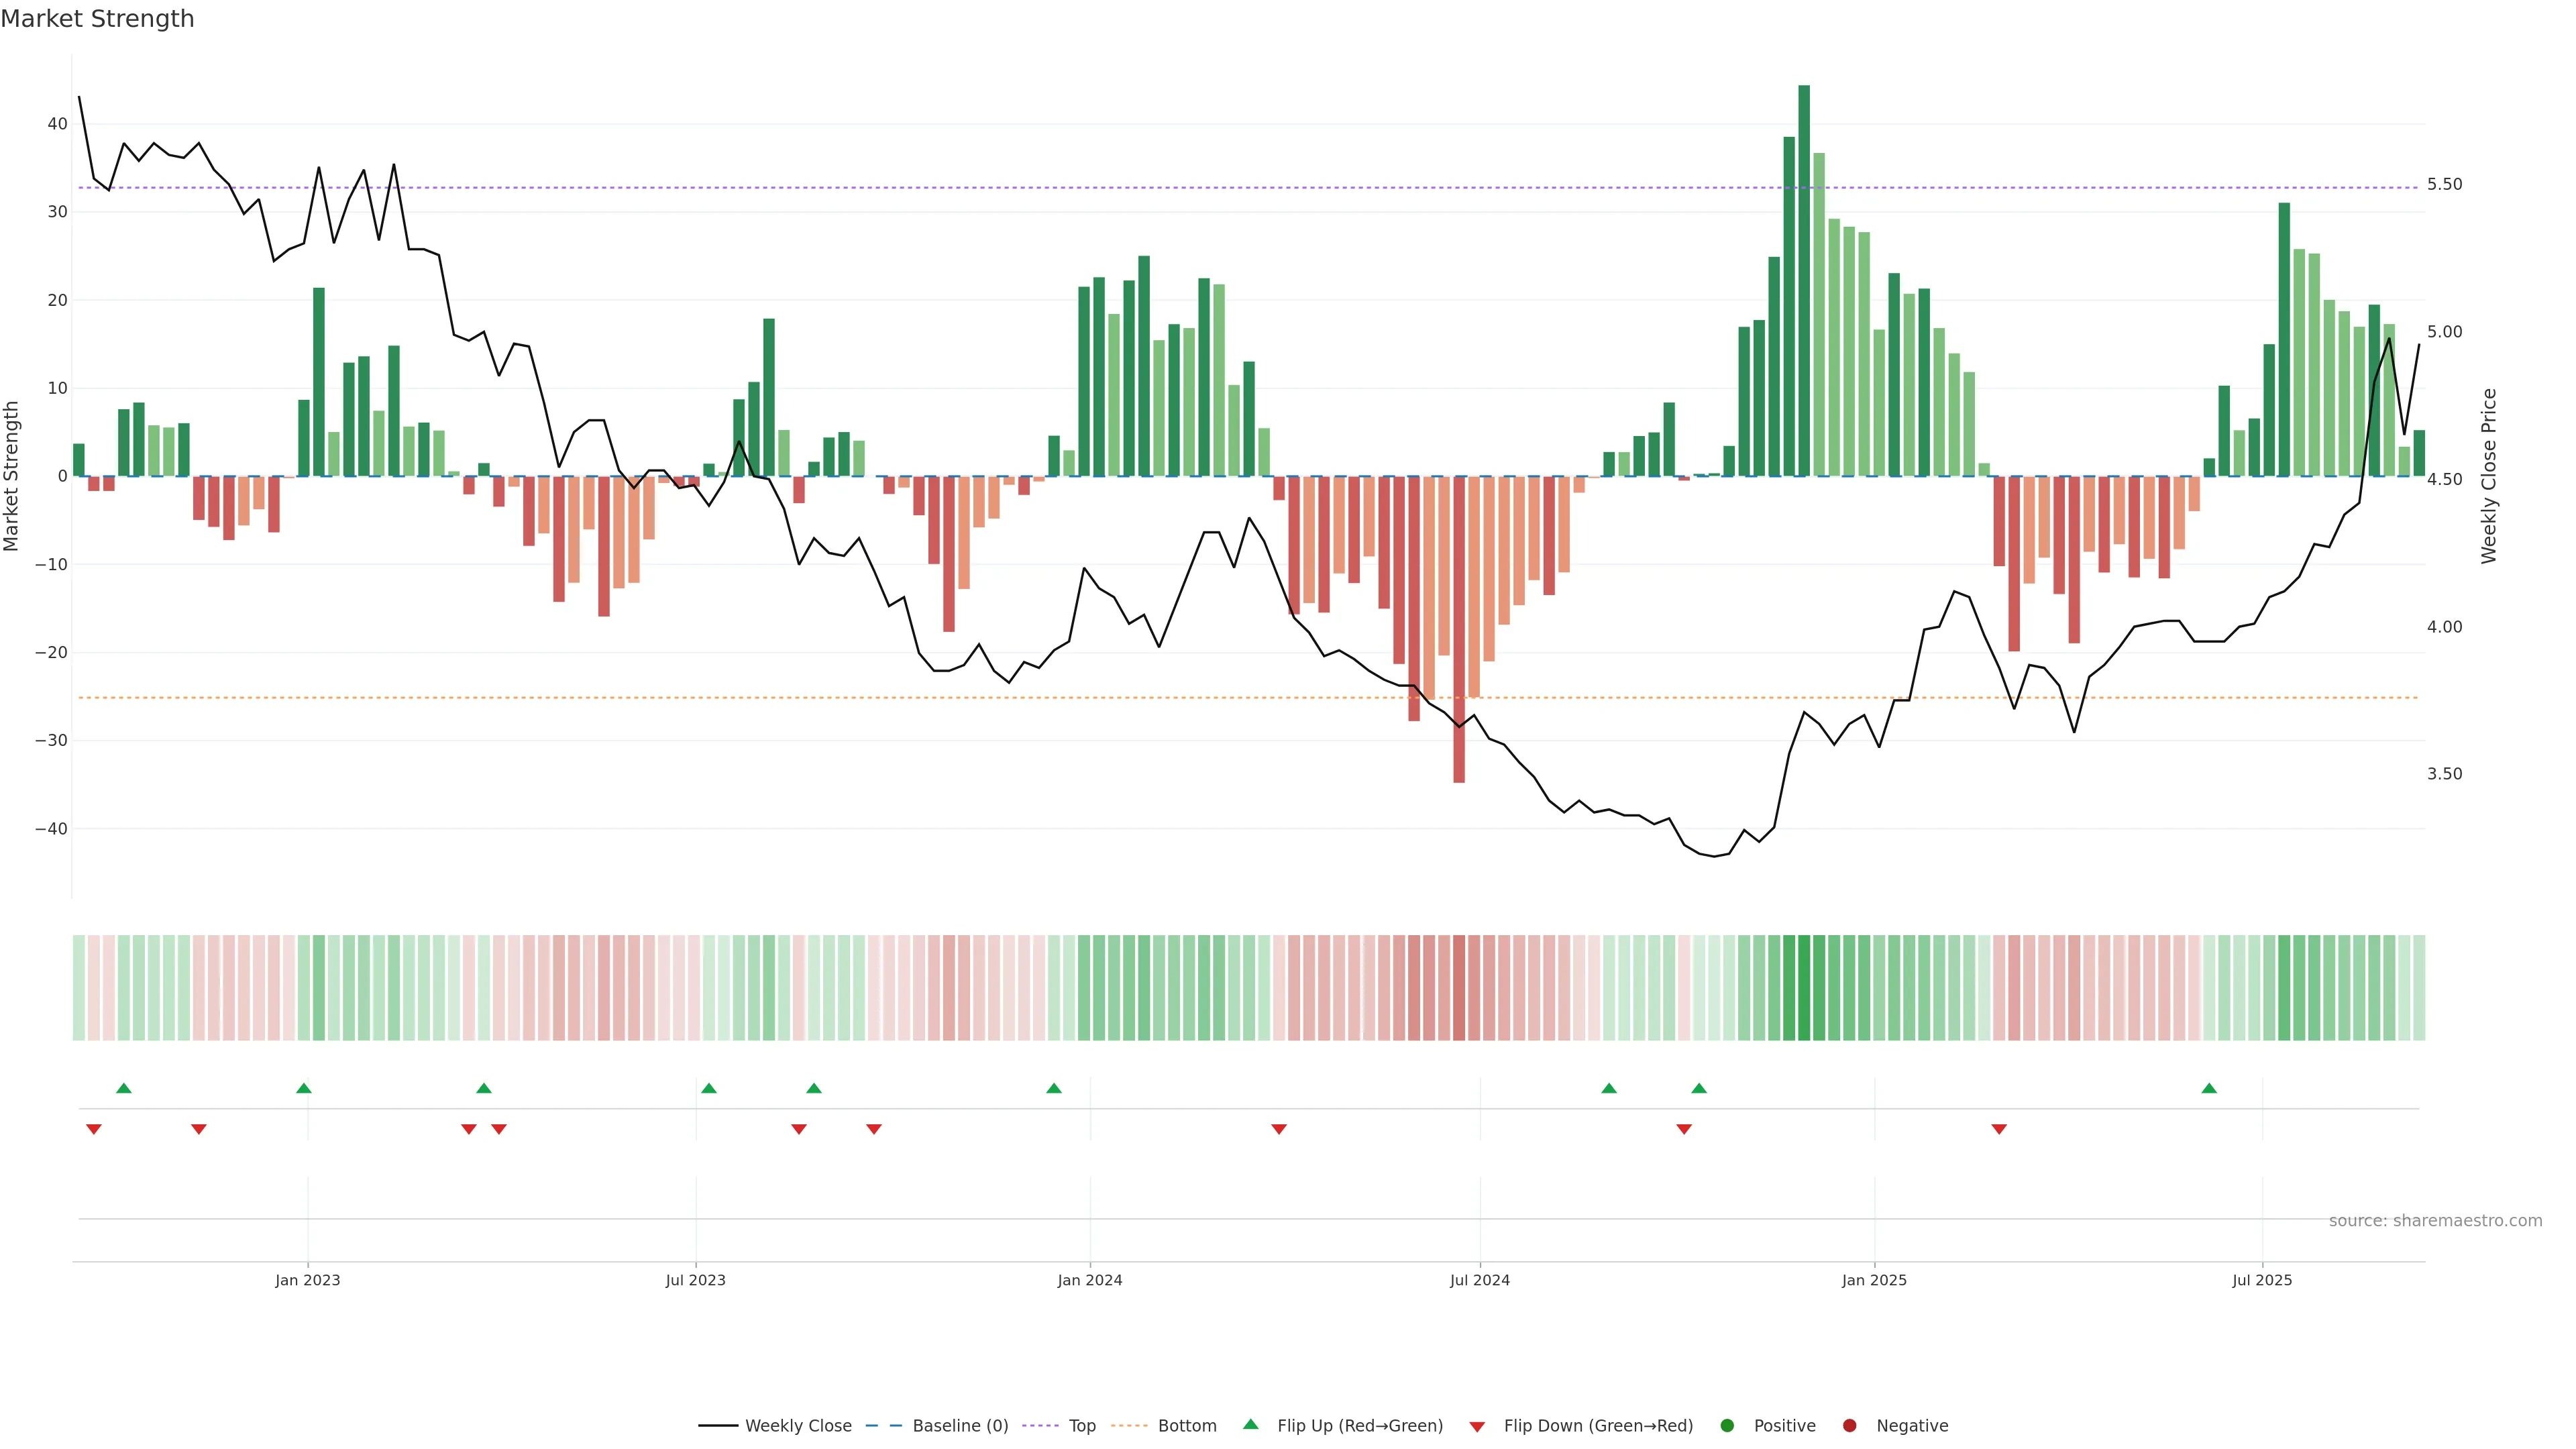2576x1449 pixels.
Task: Click the dark red Negative circle in legend
Action: tap(1849, 1426)
